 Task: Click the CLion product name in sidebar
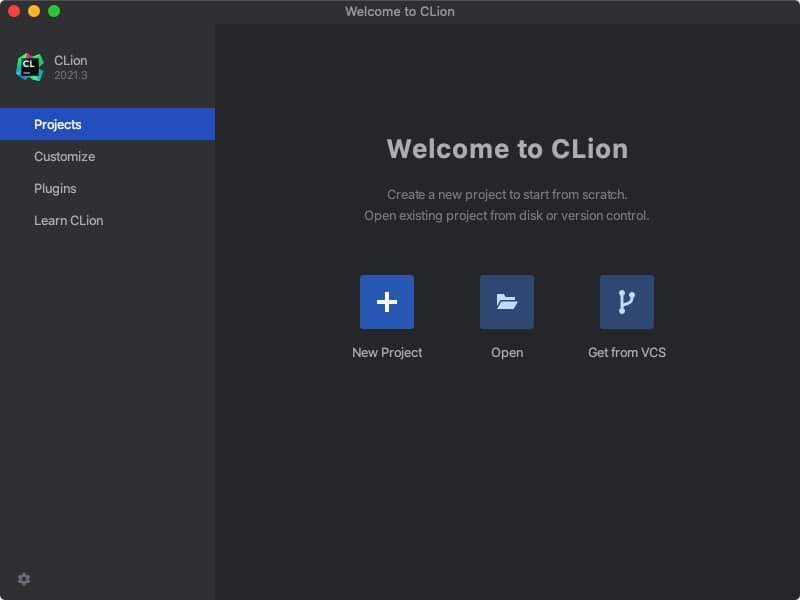(70, 61)
